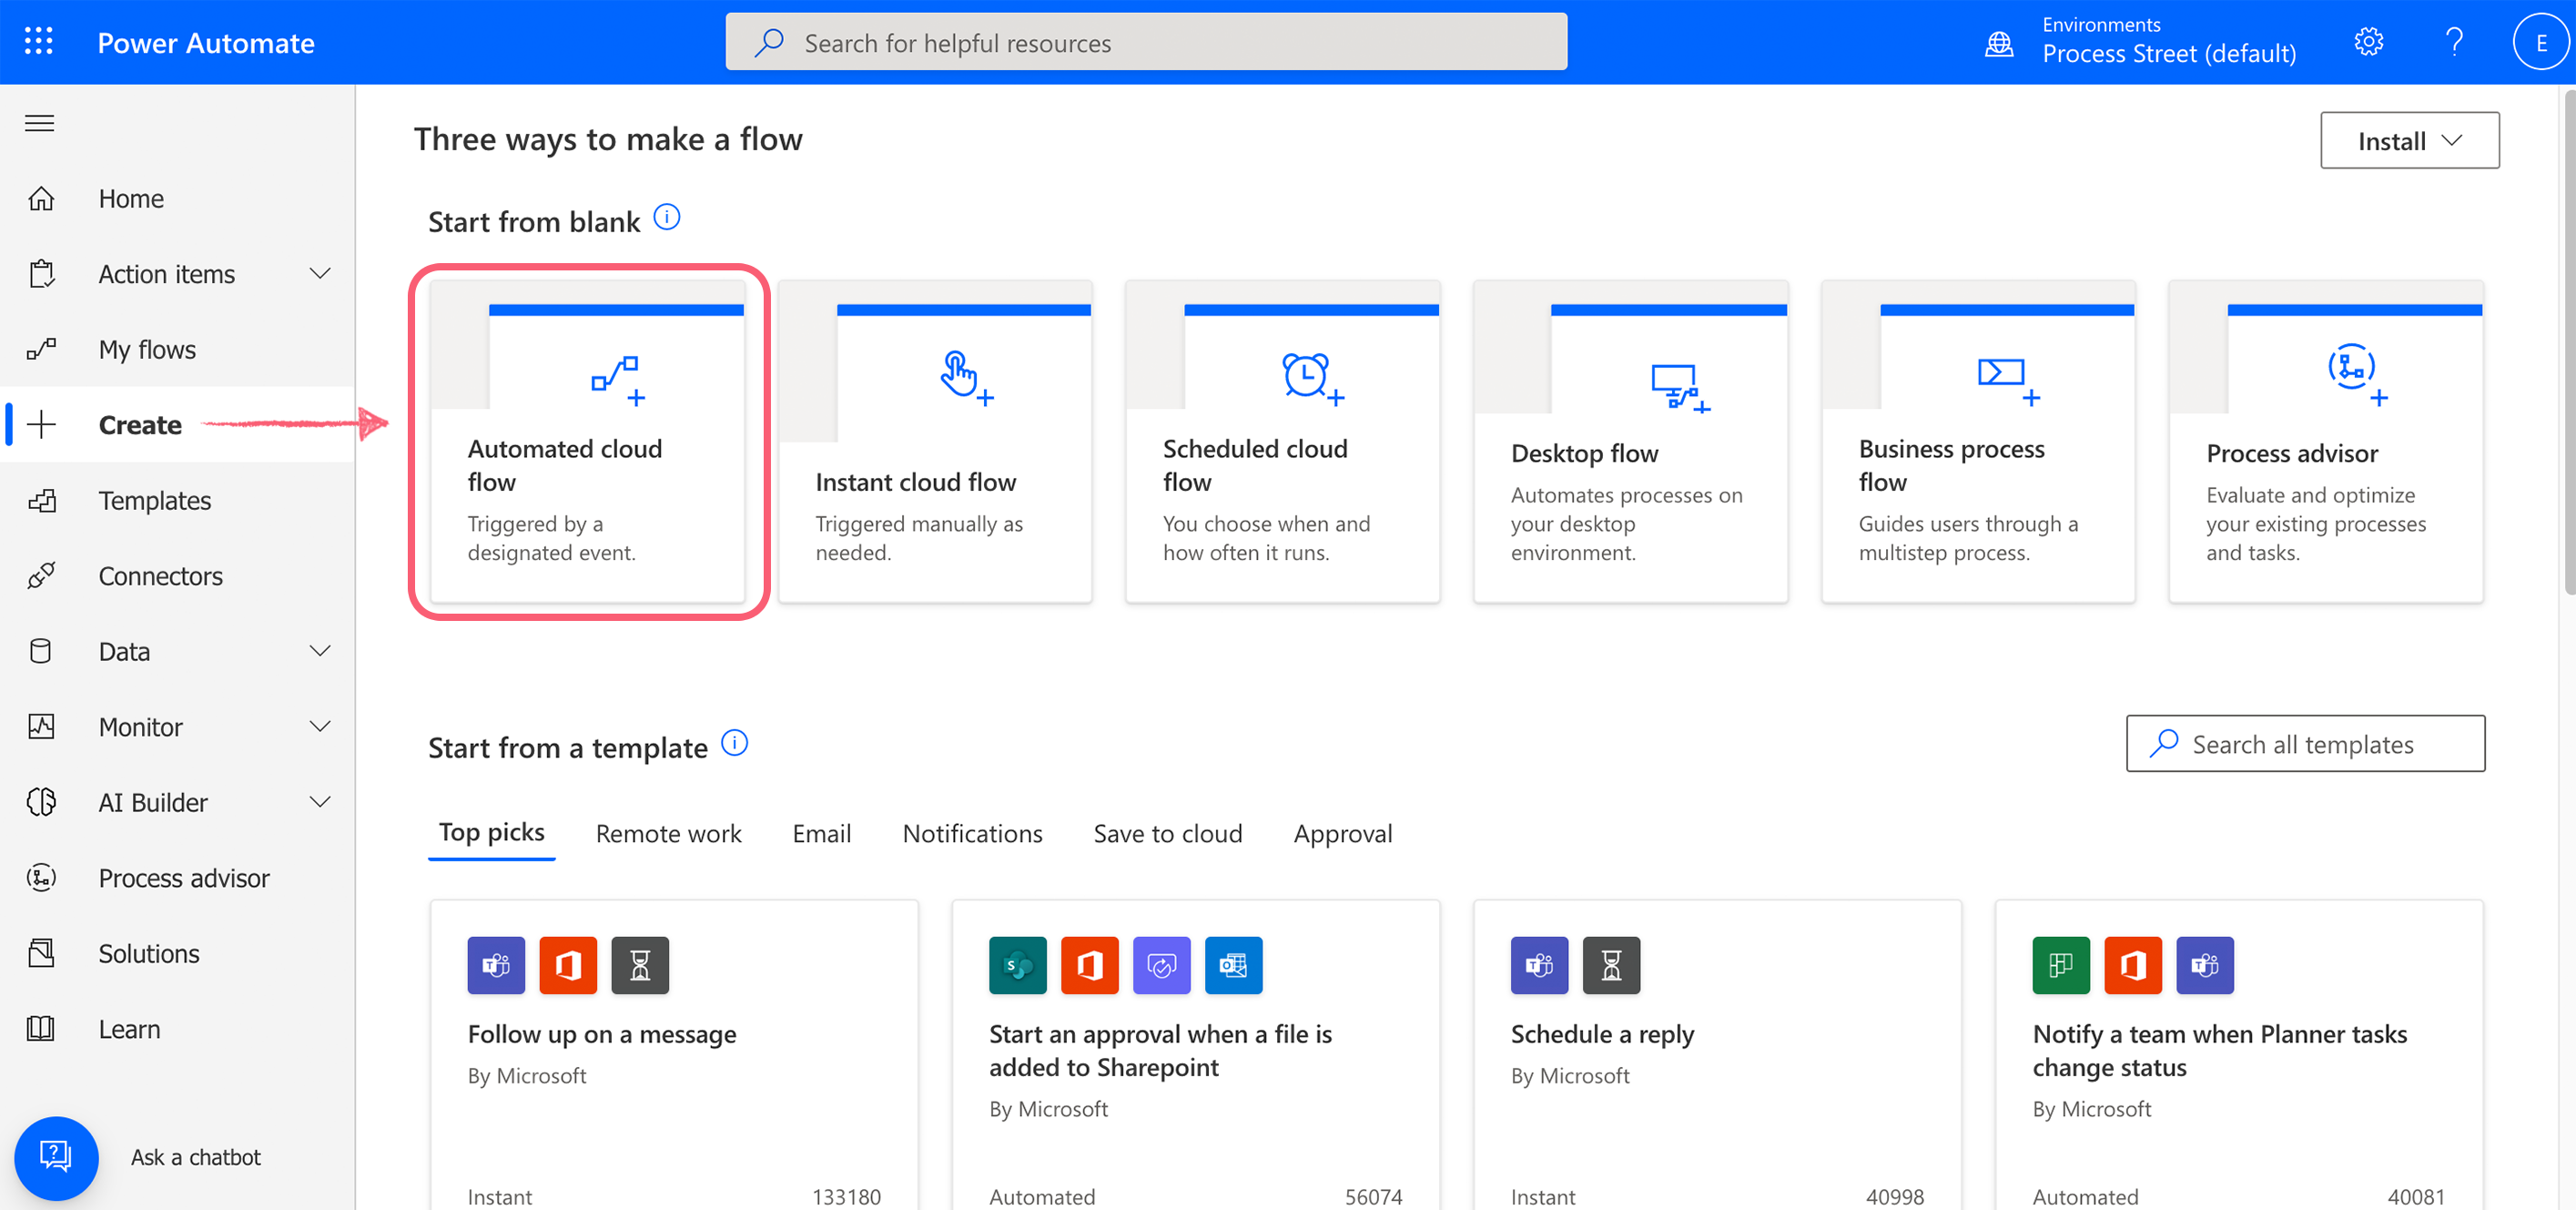Select the Top picks tab
Screen dimensions: 2576x1210
[491, 832]
